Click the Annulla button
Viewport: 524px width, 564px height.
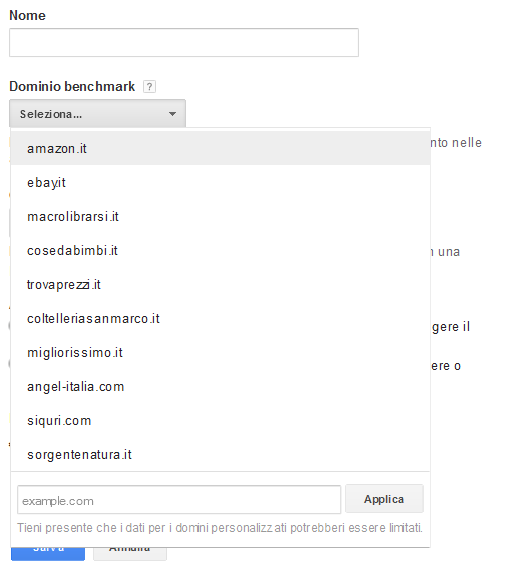tap(130, 554)
